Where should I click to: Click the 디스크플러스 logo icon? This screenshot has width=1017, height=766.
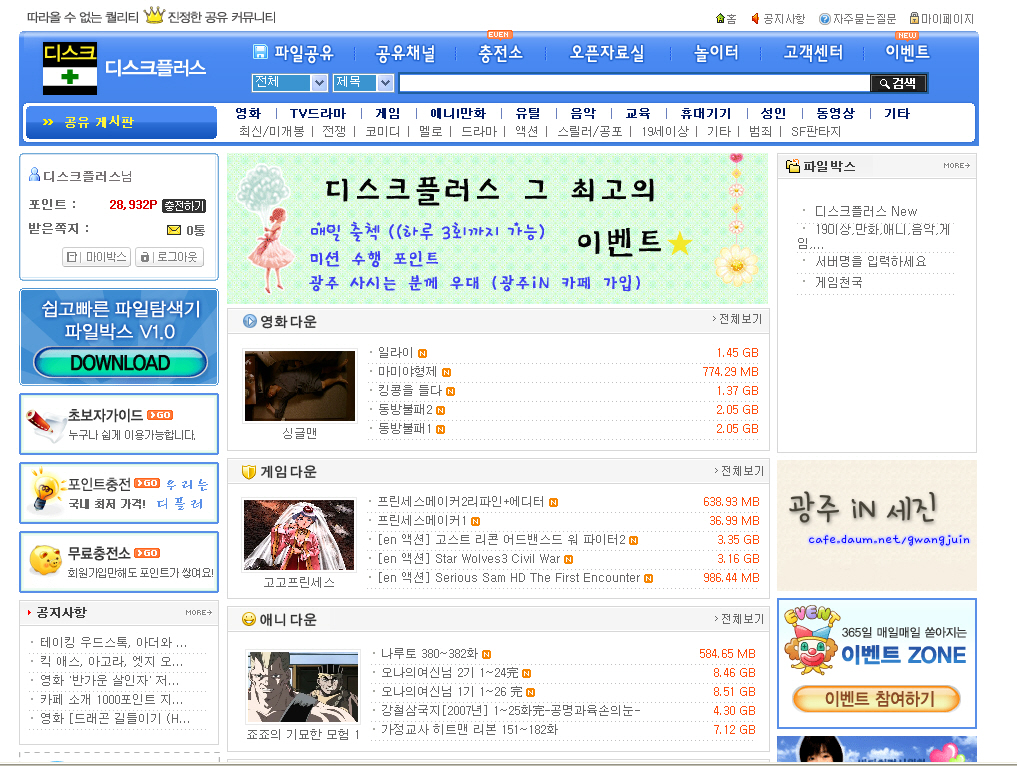(69, 68)
